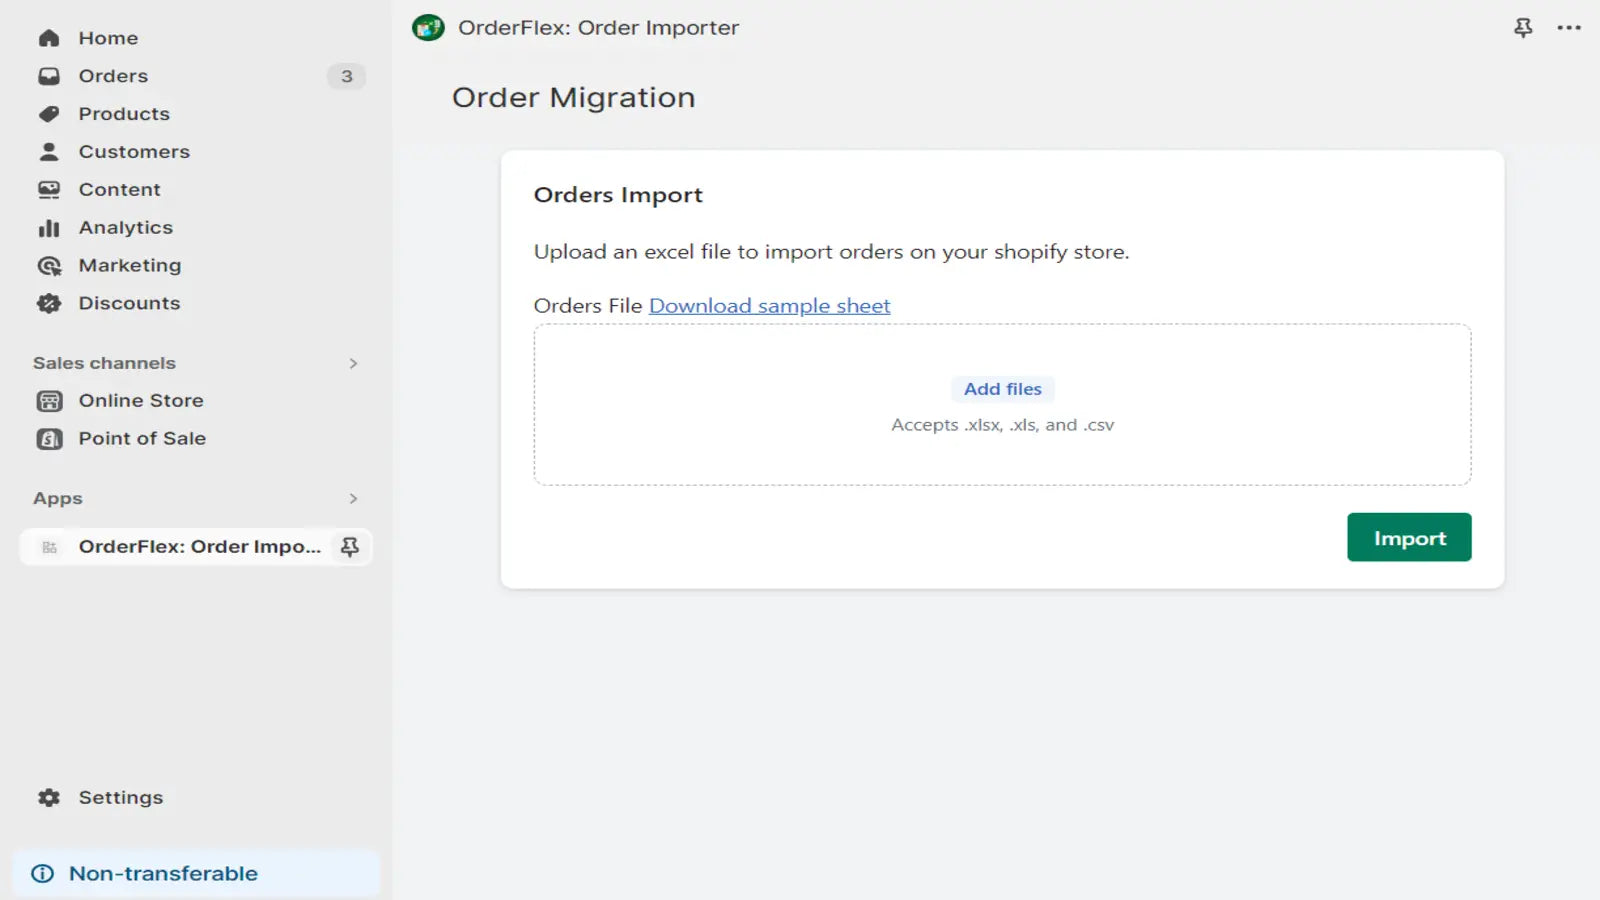Unpin OrderFlex app in sidebar
The image size is (1600, 900).
coord(350,547)
